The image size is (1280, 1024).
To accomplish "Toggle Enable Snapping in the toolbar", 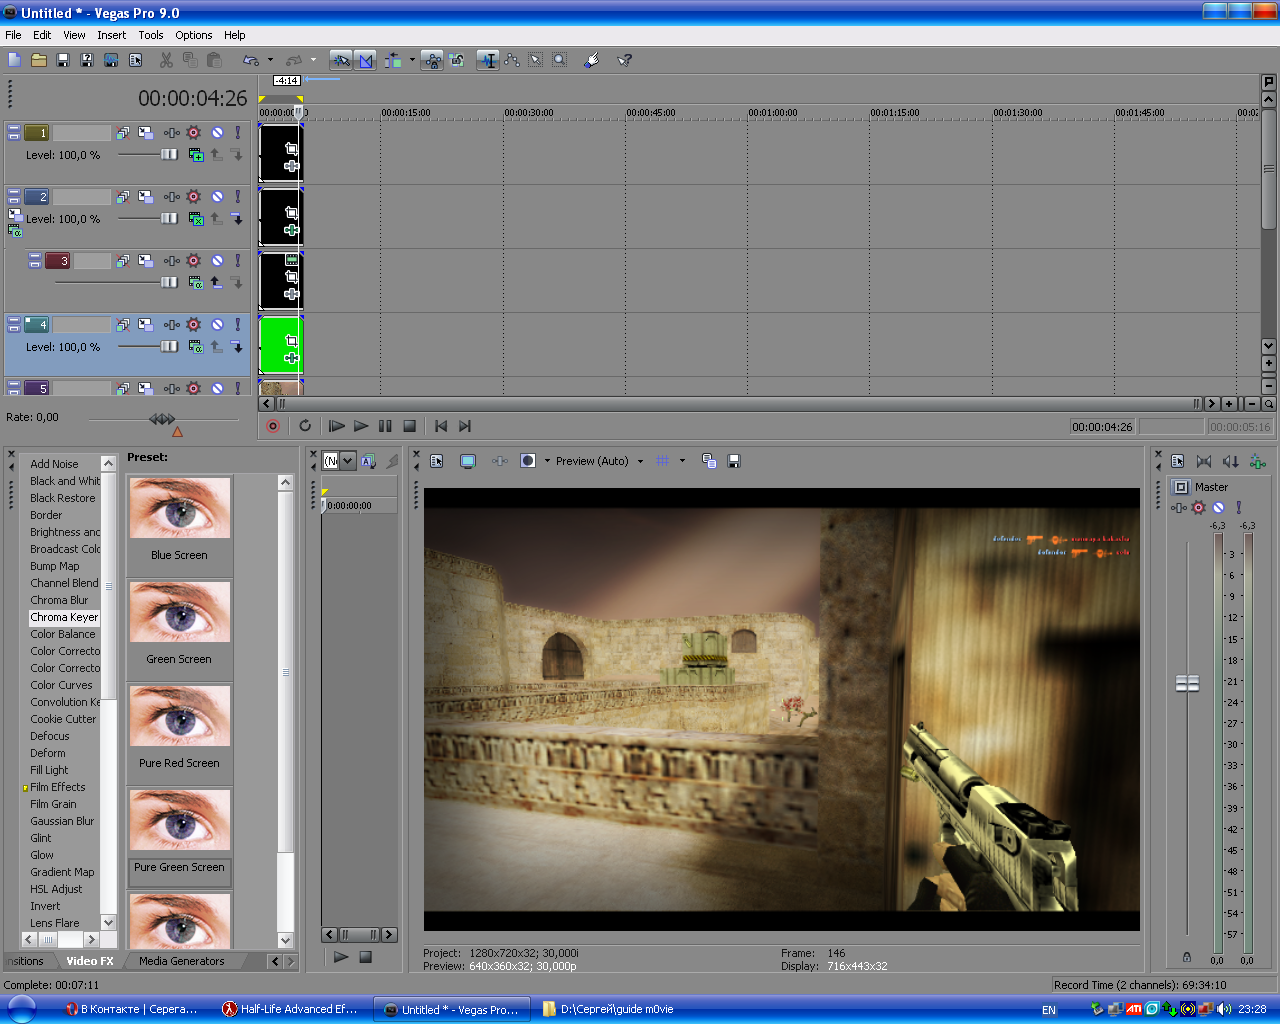I will [341, 60].
